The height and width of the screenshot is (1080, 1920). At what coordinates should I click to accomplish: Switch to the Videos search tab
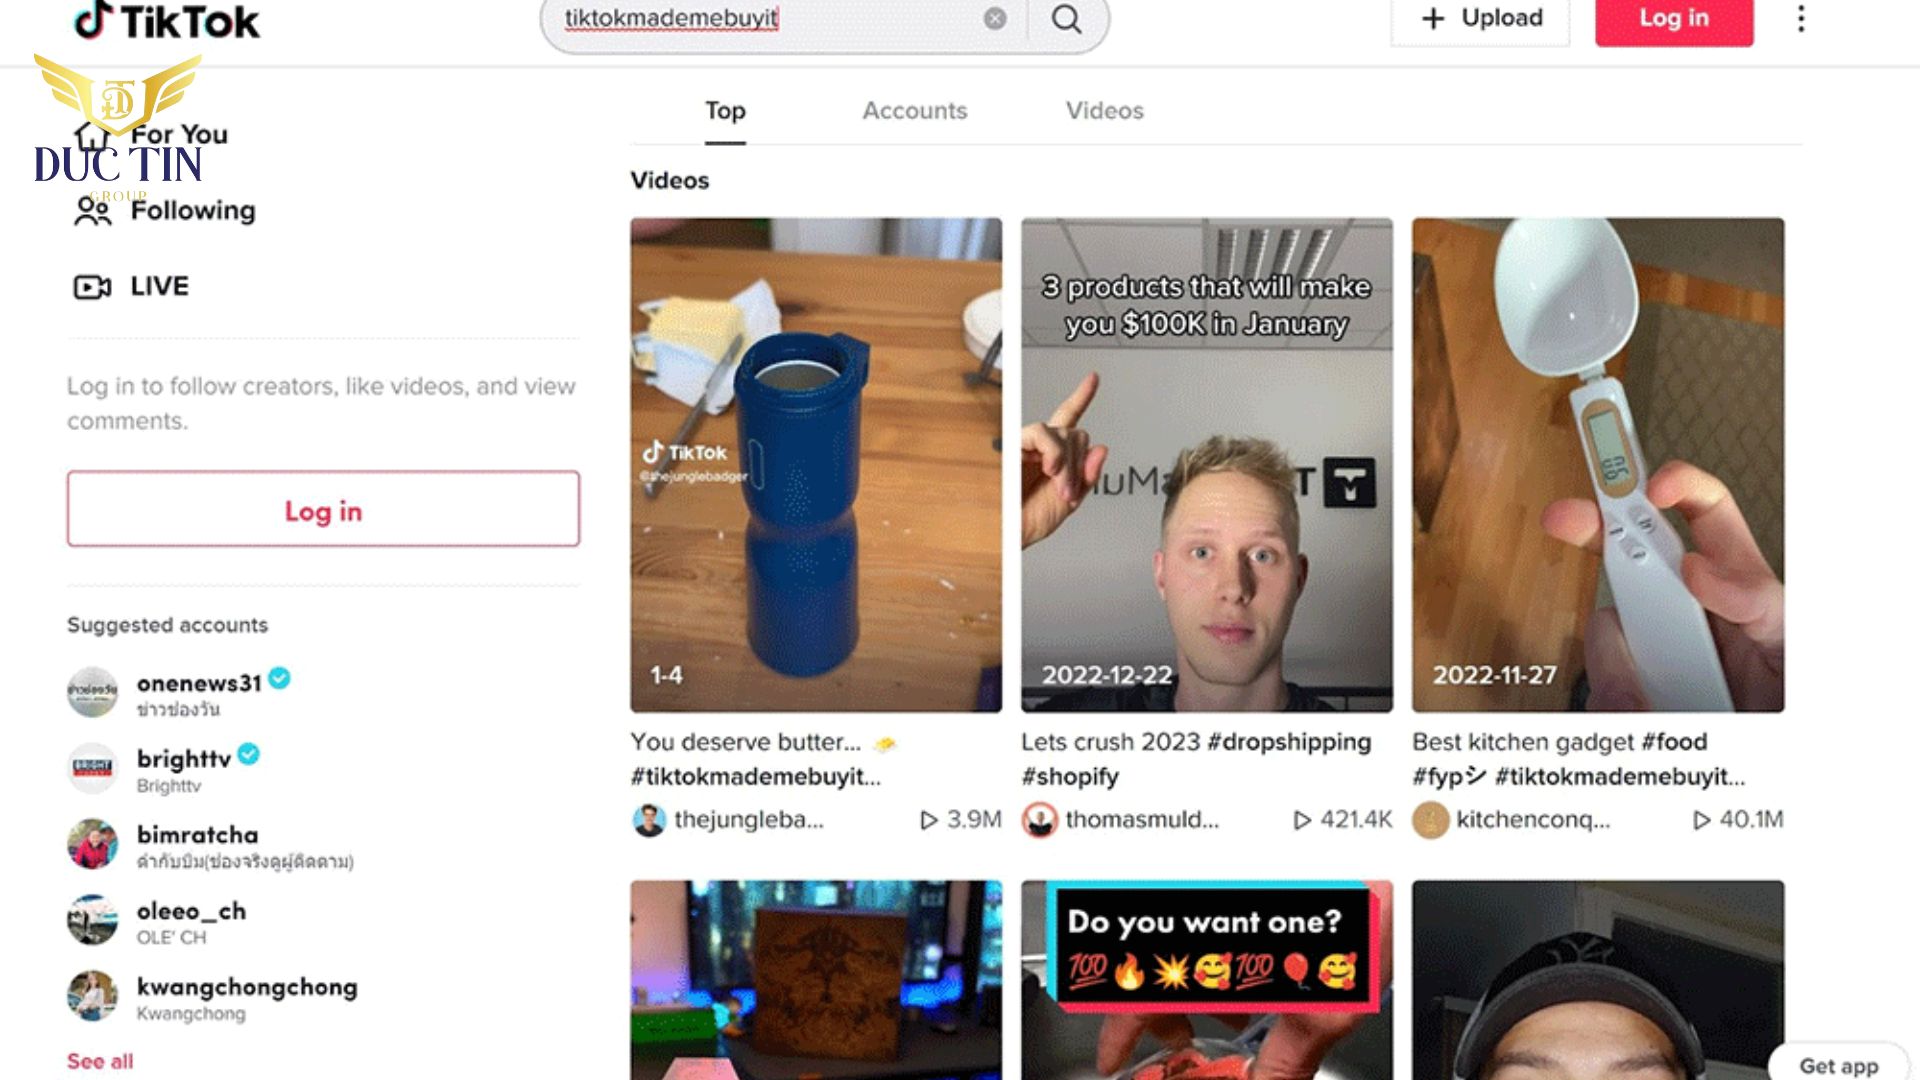(x=1105, y=109)
